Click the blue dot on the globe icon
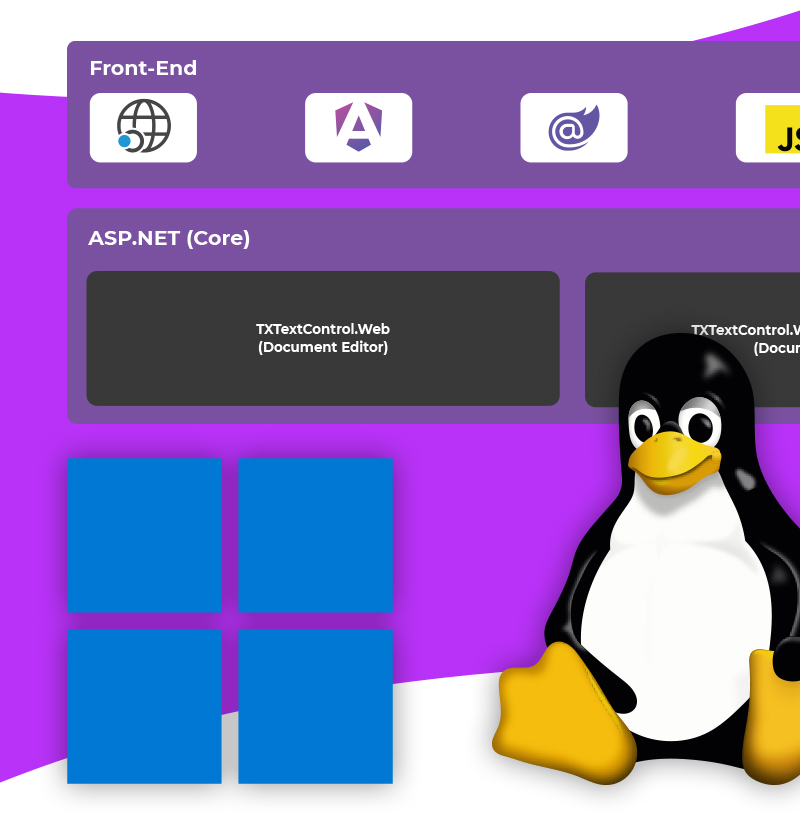 [125, 141]
